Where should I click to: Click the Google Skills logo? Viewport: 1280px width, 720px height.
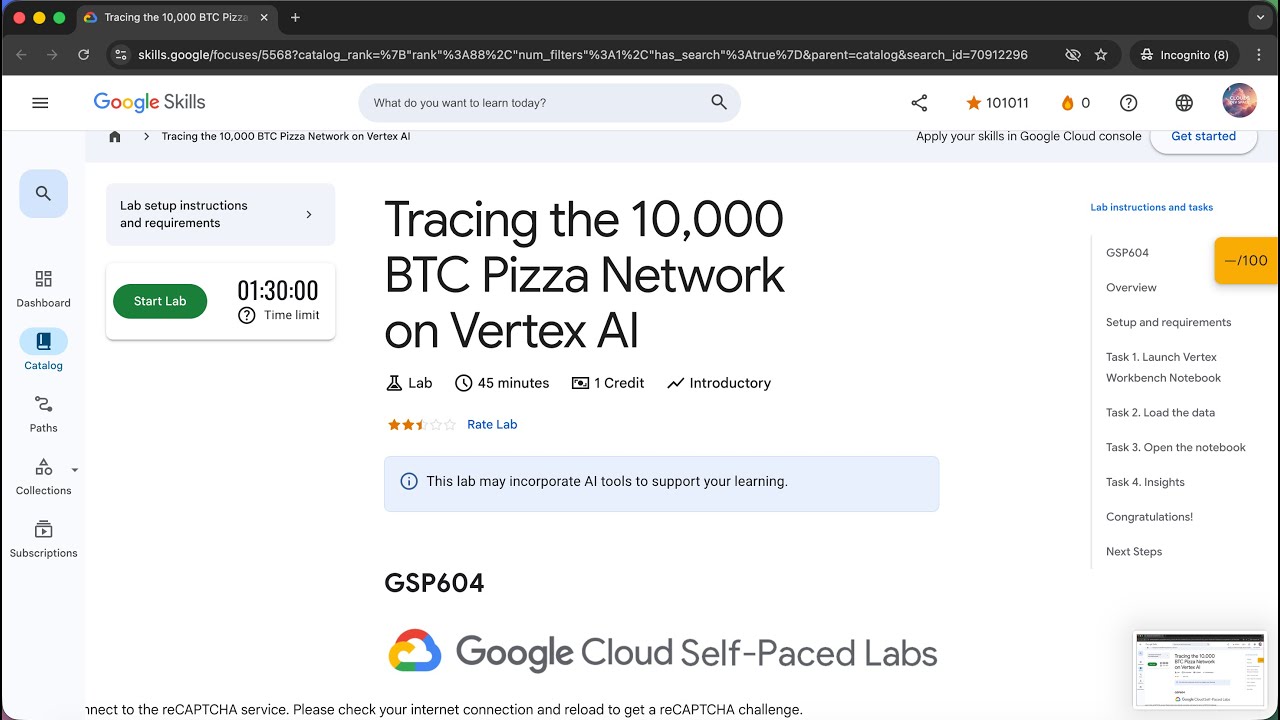(x=149, y=102)
